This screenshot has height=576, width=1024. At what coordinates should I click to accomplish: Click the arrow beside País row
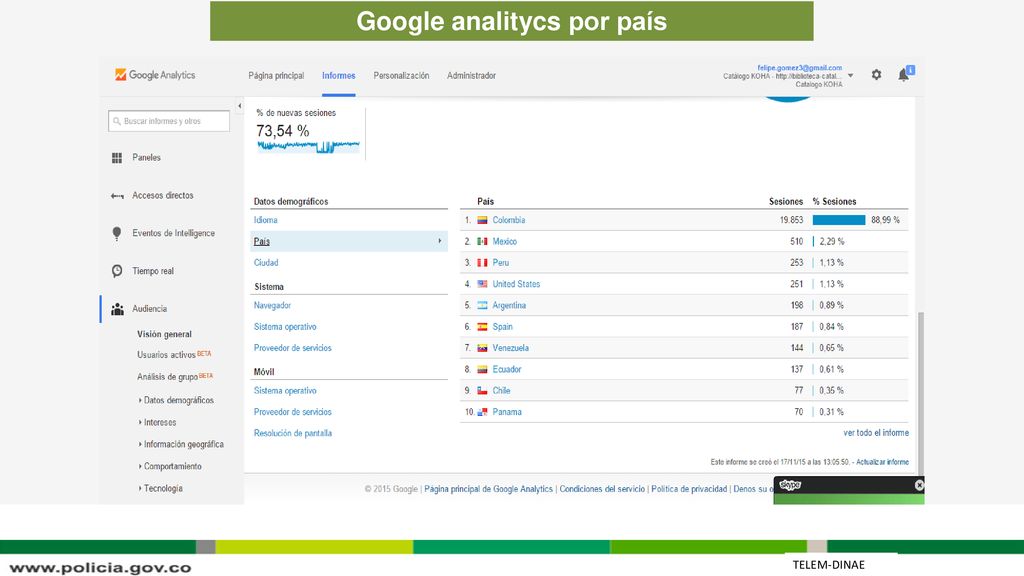click(x=440, y=242)
